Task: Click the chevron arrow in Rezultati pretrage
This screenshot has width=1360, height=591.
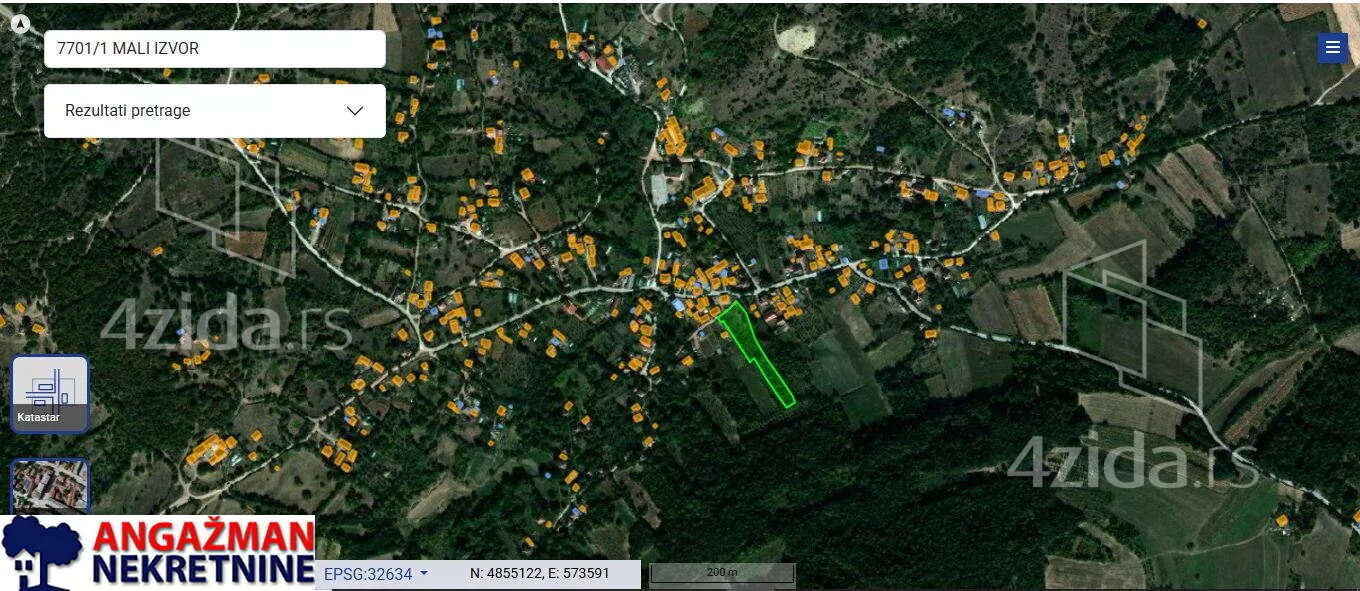Action: (x=355, y=111)
